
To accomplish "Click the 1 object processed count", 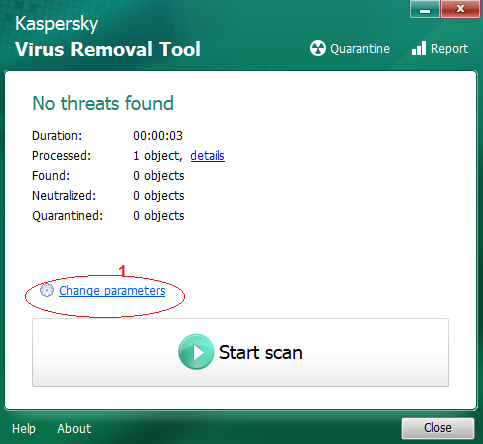I will point(158,156).
